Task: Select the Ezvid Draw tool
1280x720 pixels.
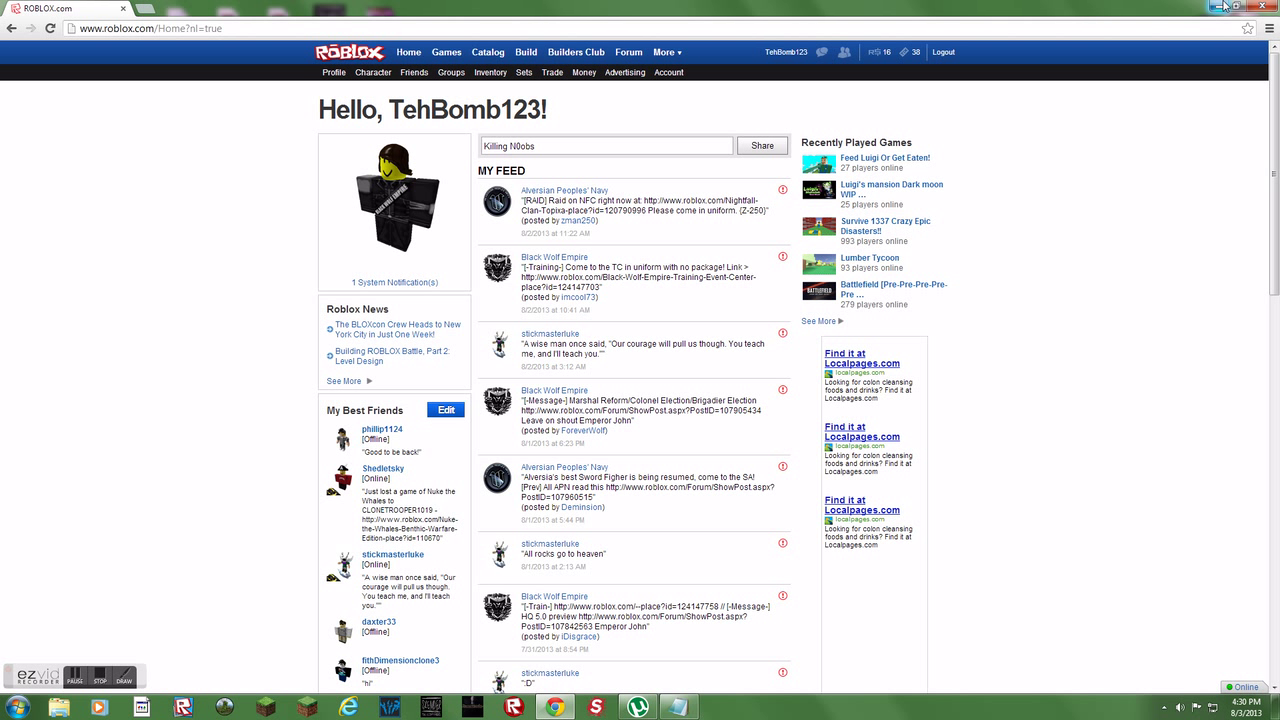Action: click(x=124, y=677)
